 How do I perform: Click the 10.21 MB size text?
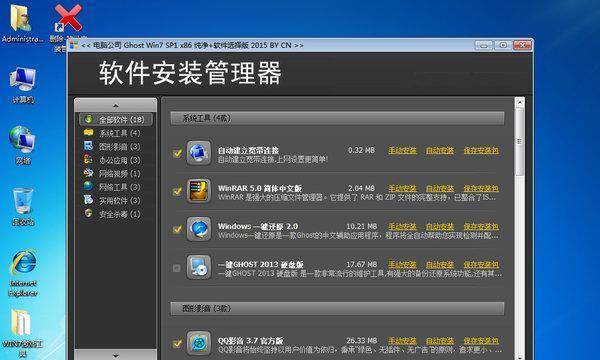click(x=362, y=226)
